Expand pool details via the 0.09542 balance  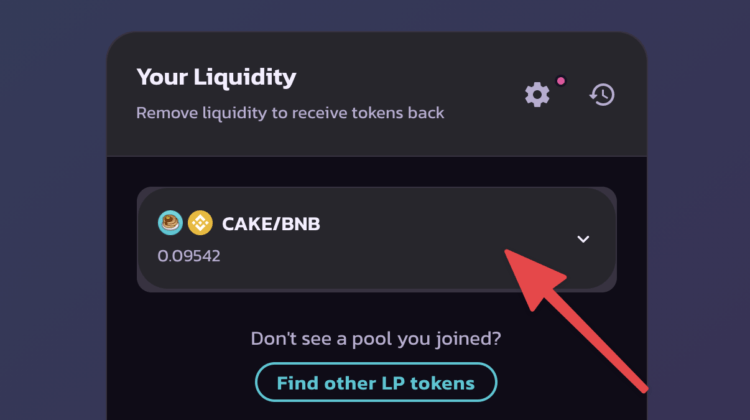pos(189,255)
